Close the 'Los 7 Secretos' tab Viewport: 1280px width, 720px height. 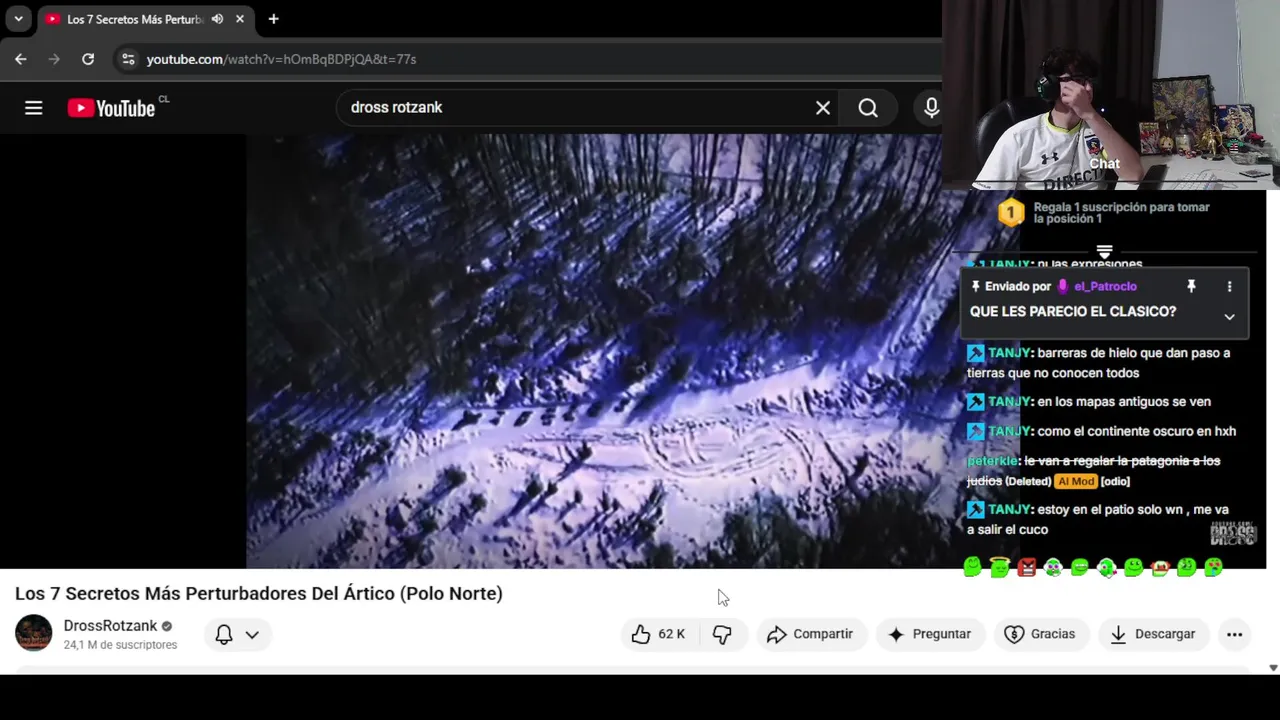(240, 19)
